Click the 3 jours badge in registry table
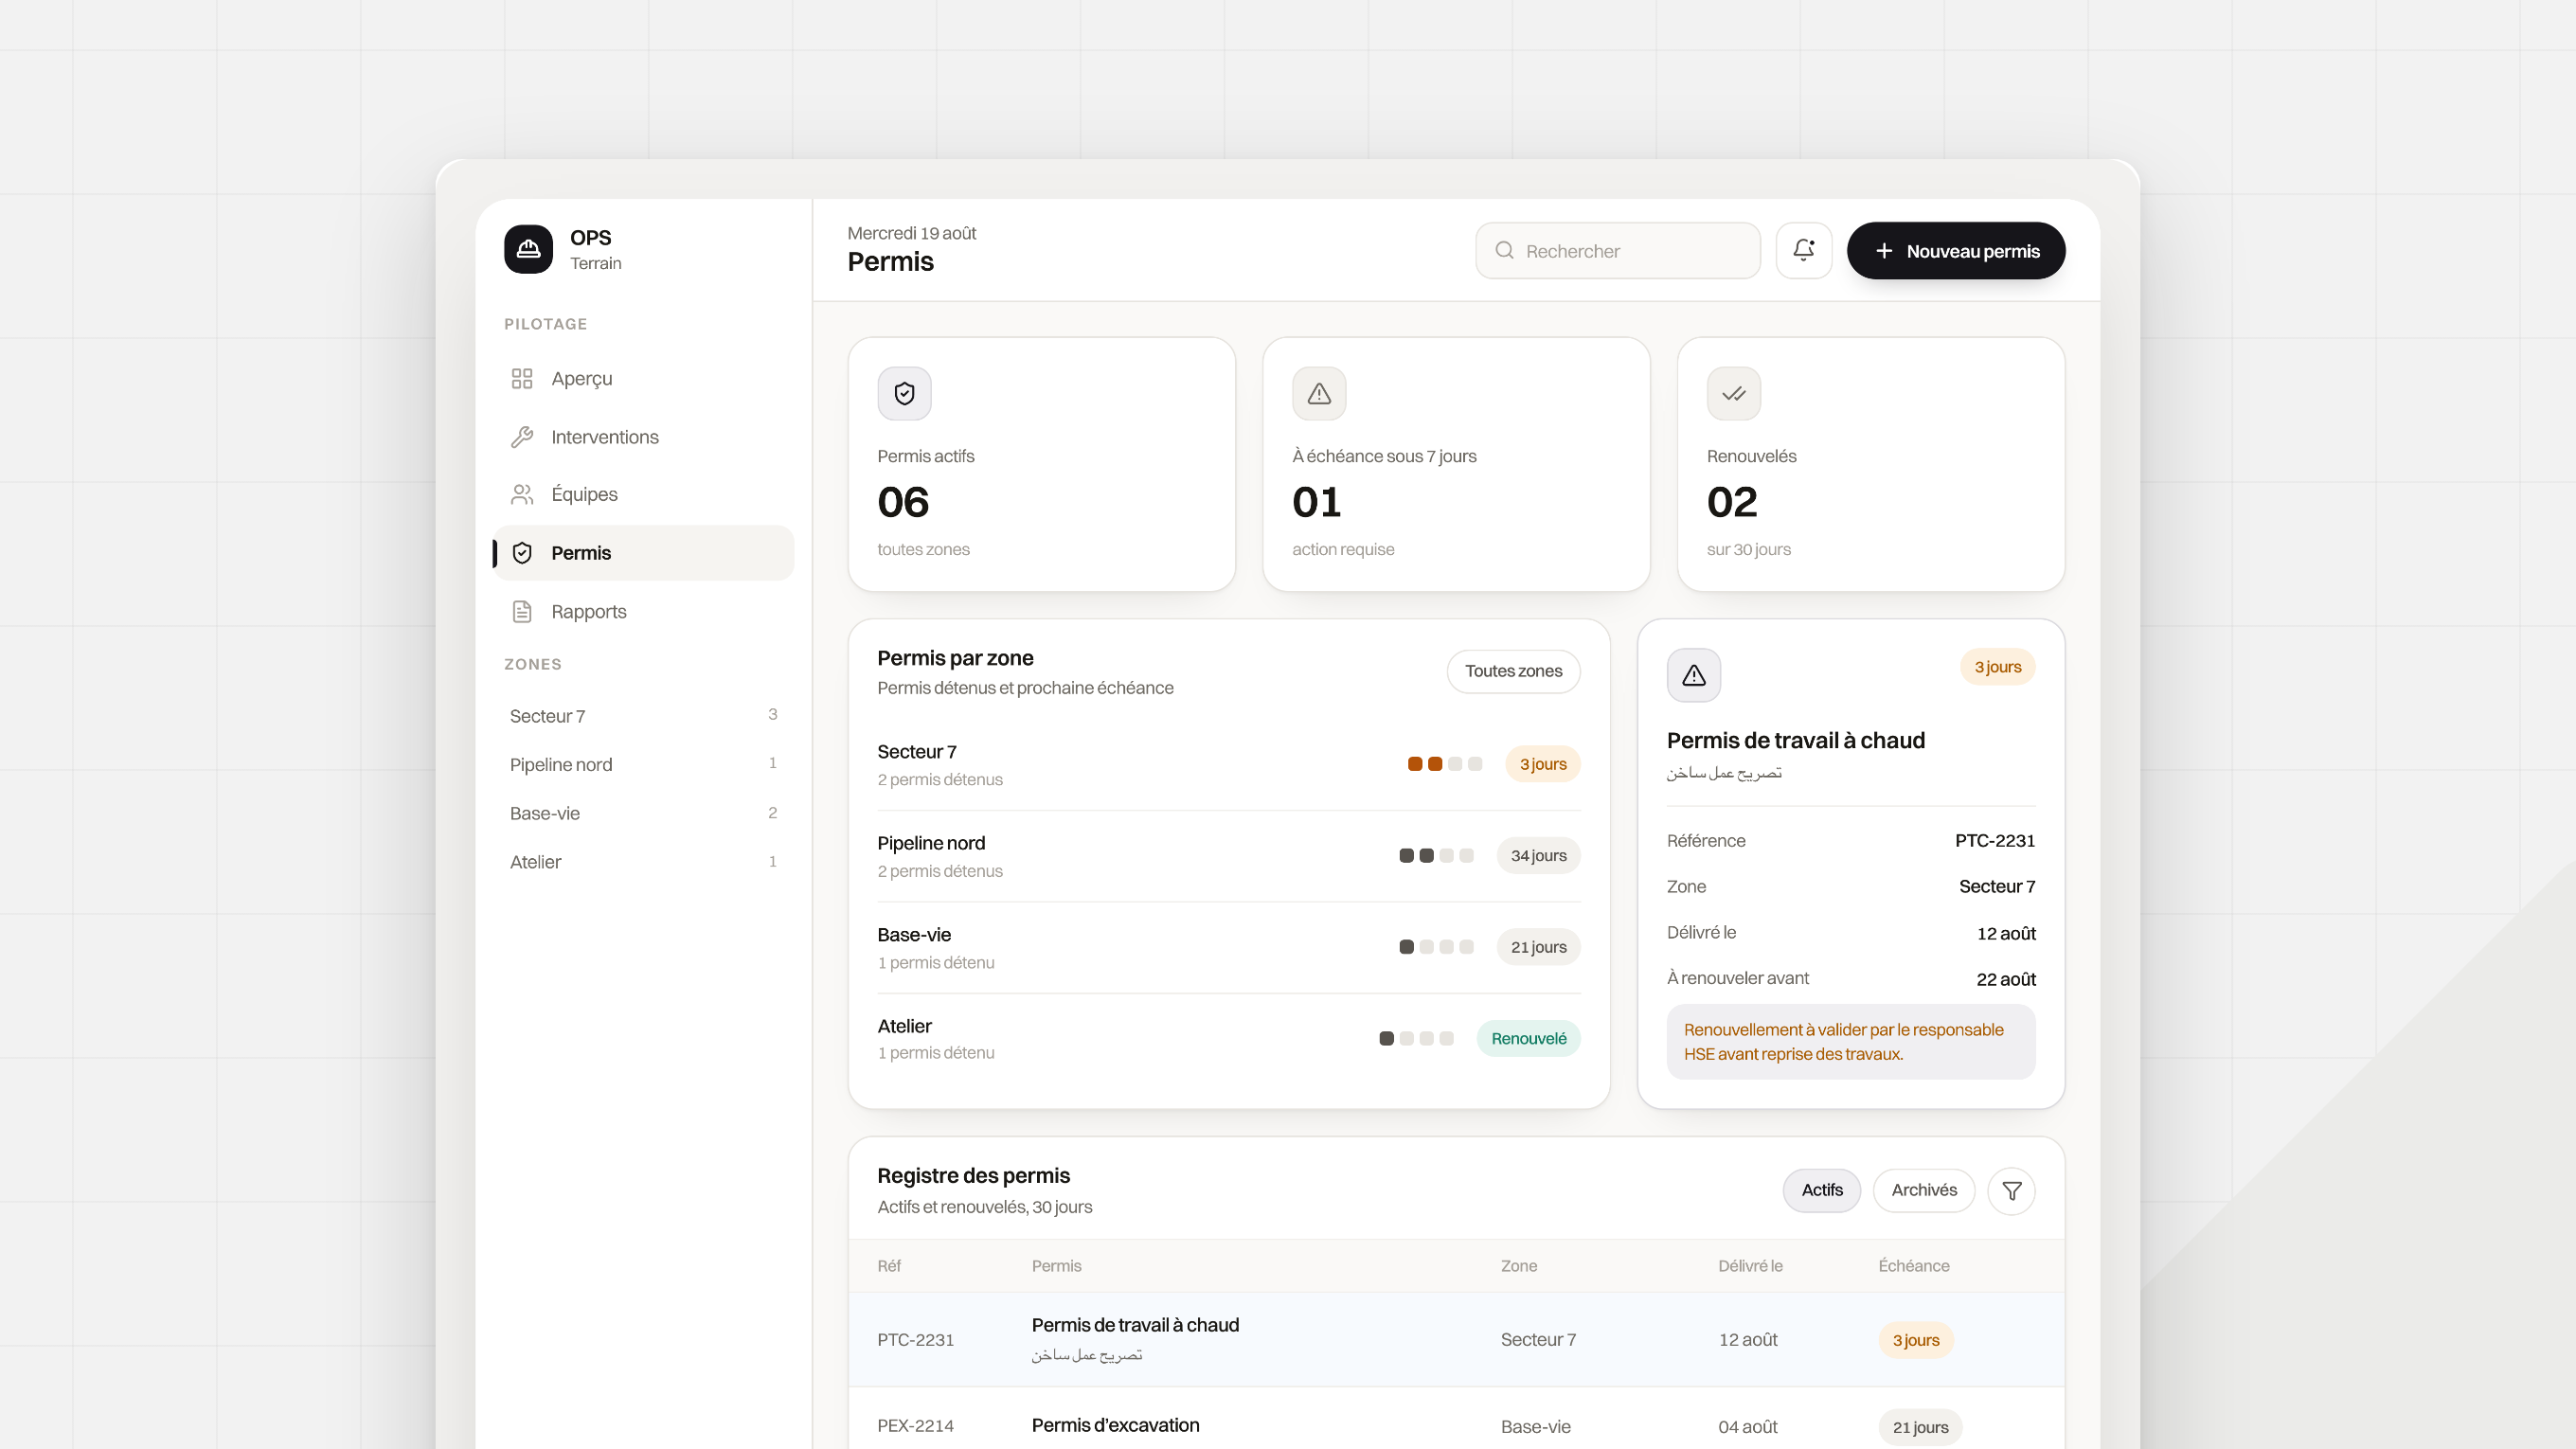The image size is (2576, 1449). click(1915, 1341)
